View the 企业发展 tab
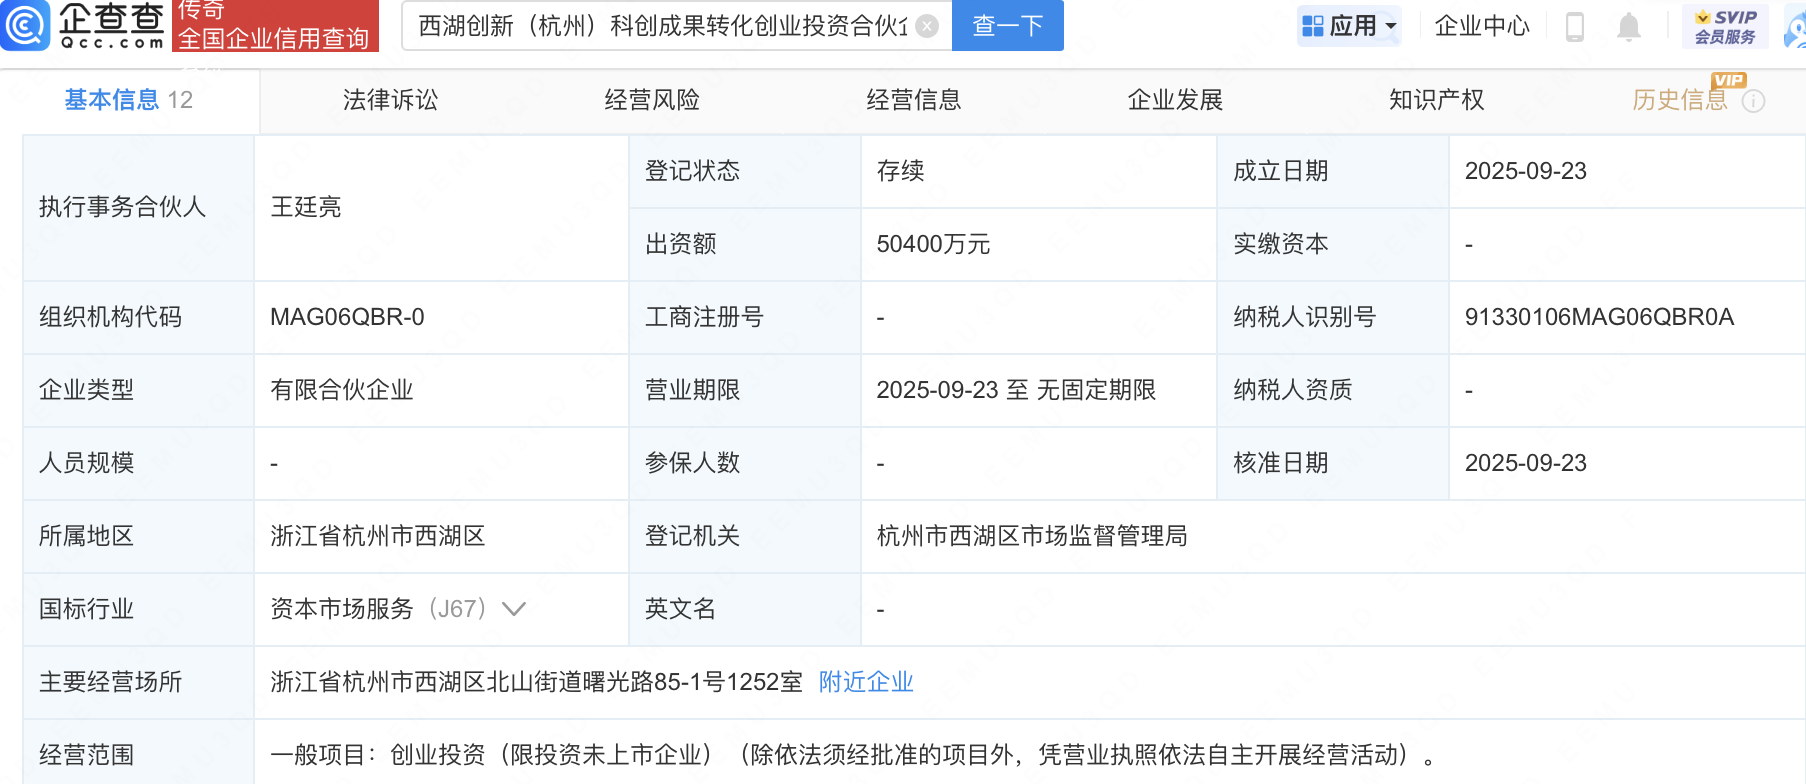Screen dimensions: 1806x784 tap(1175, 100)
